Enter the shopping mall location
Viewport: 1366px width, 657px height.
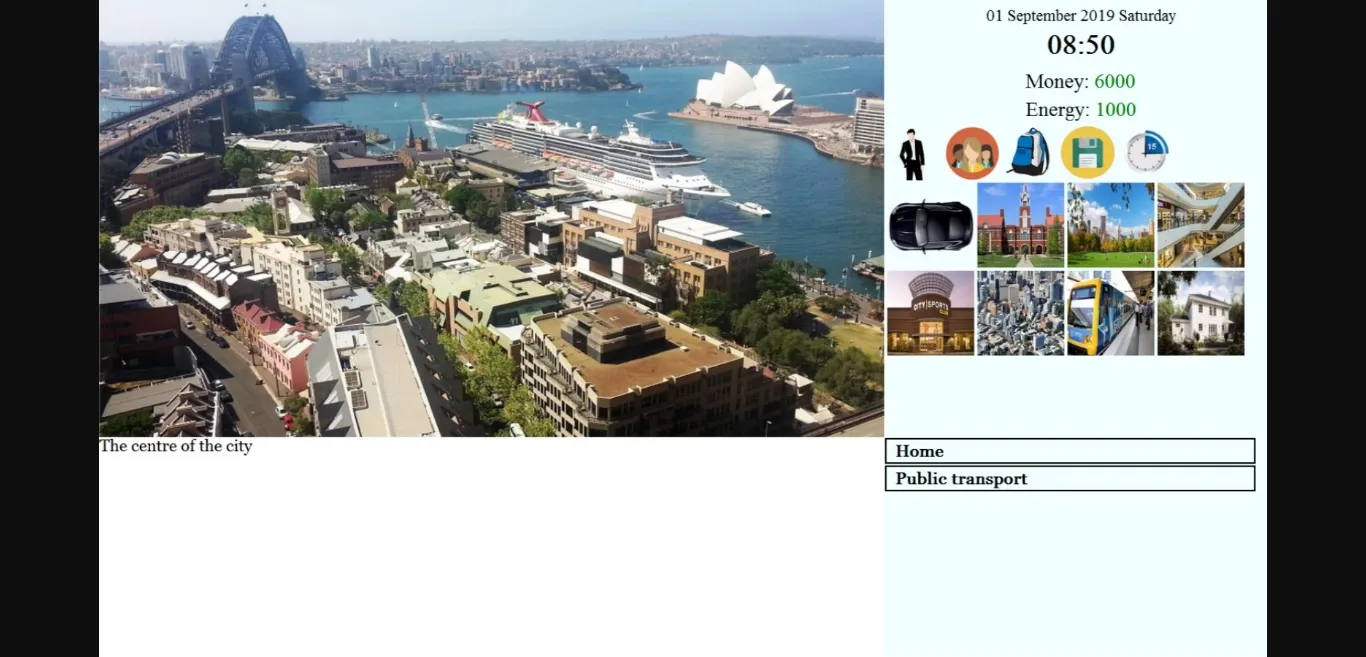click(x=1201, y=225)
